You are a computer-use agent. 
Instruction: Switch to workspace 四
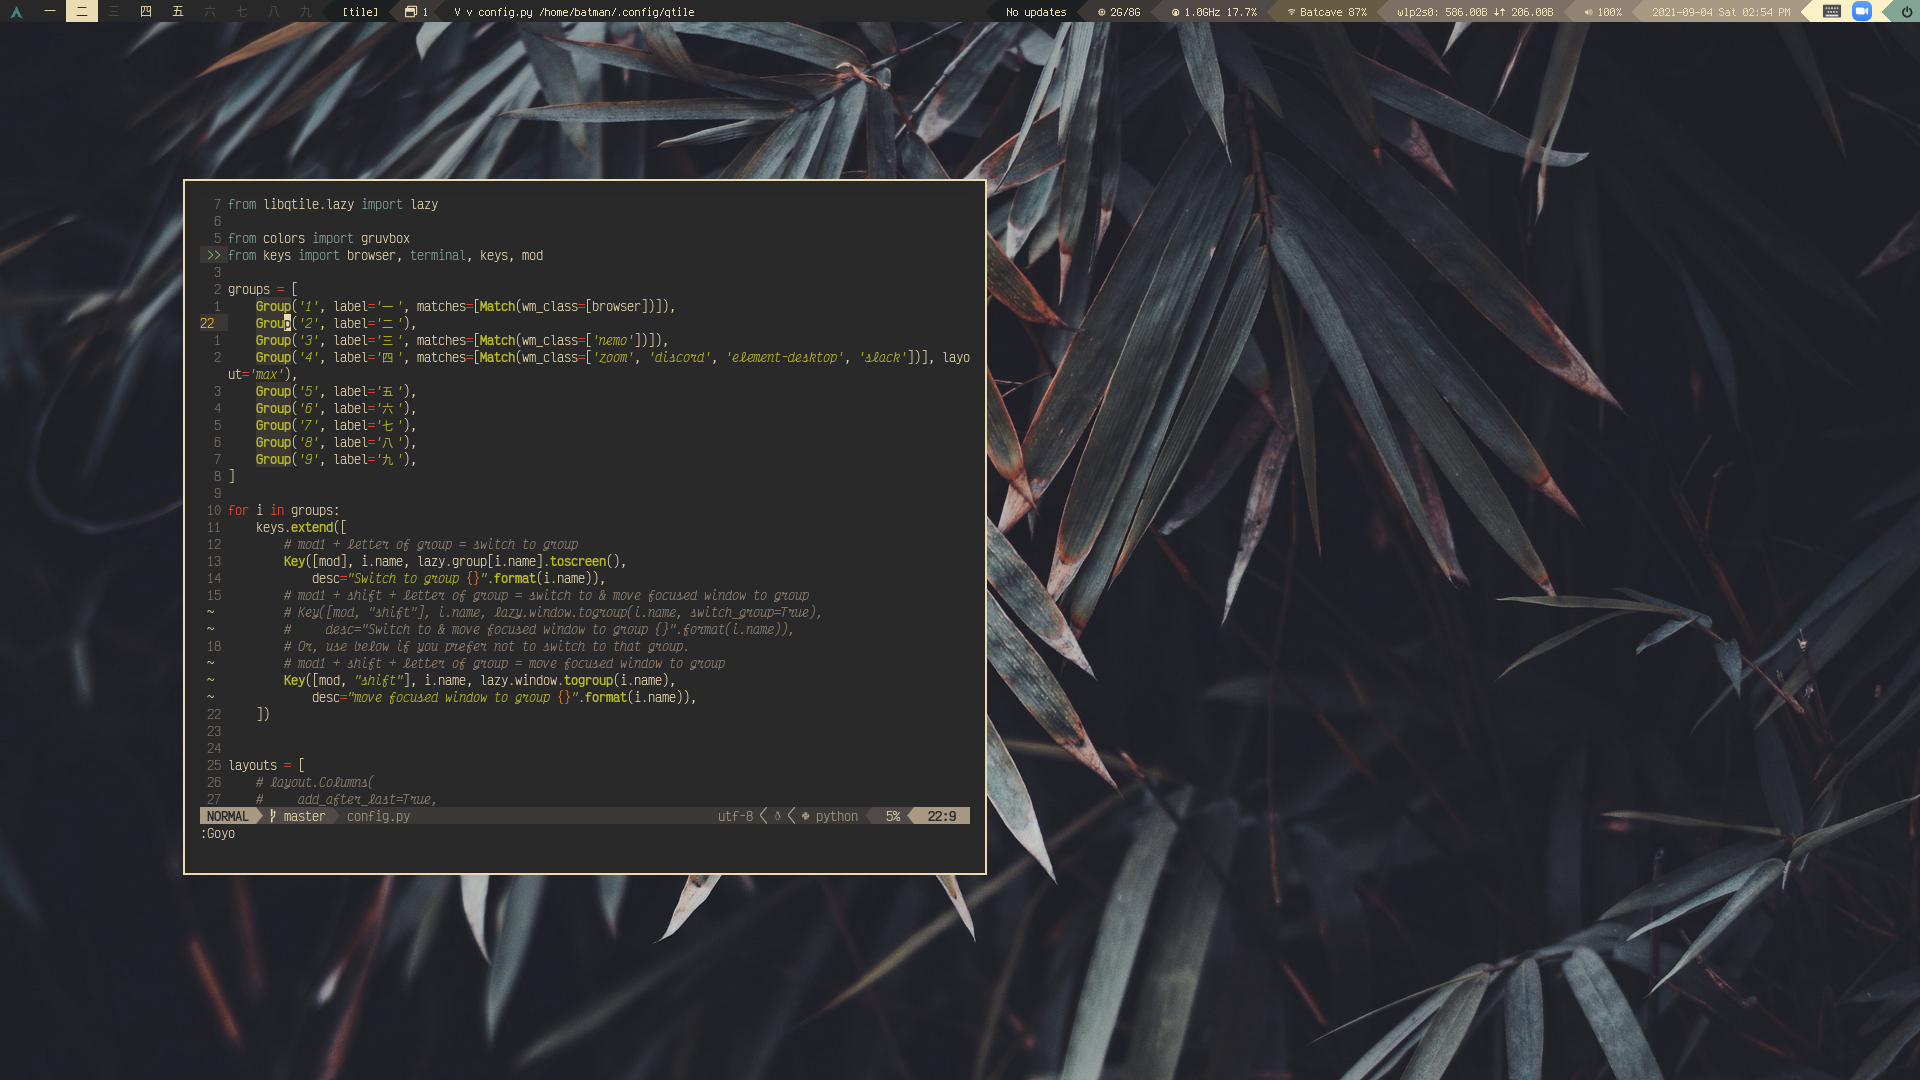tap(146, 11)
